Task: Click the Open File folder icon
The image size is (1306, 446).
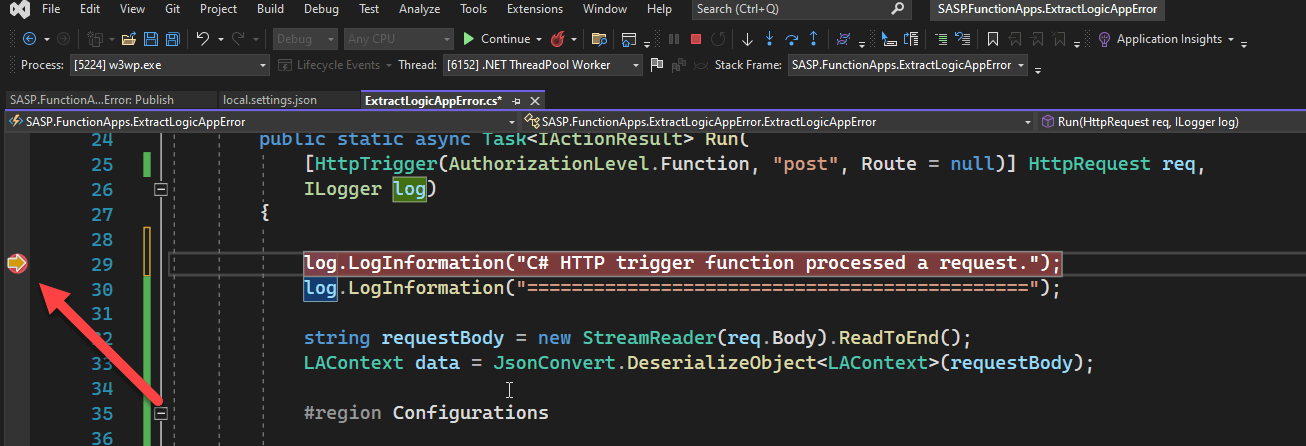Action: pyautogui.click(x=128, y=40)
